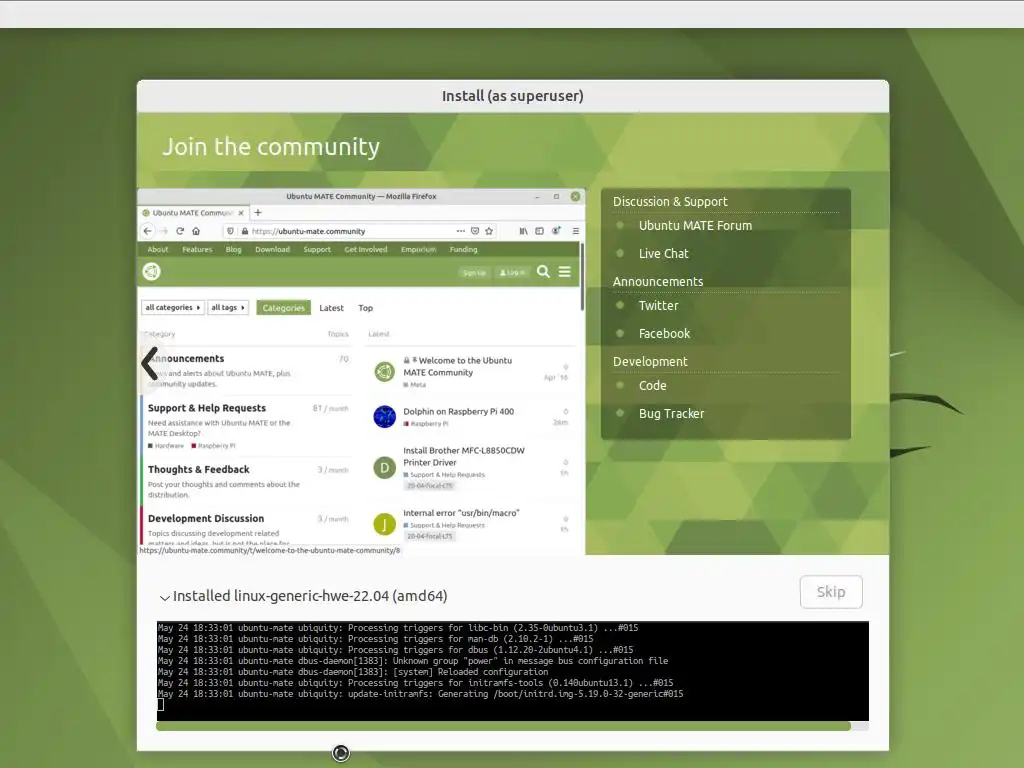1024x768 pixels.
Task: Open the all tags dropdown
Action: [x=228, y=308]
